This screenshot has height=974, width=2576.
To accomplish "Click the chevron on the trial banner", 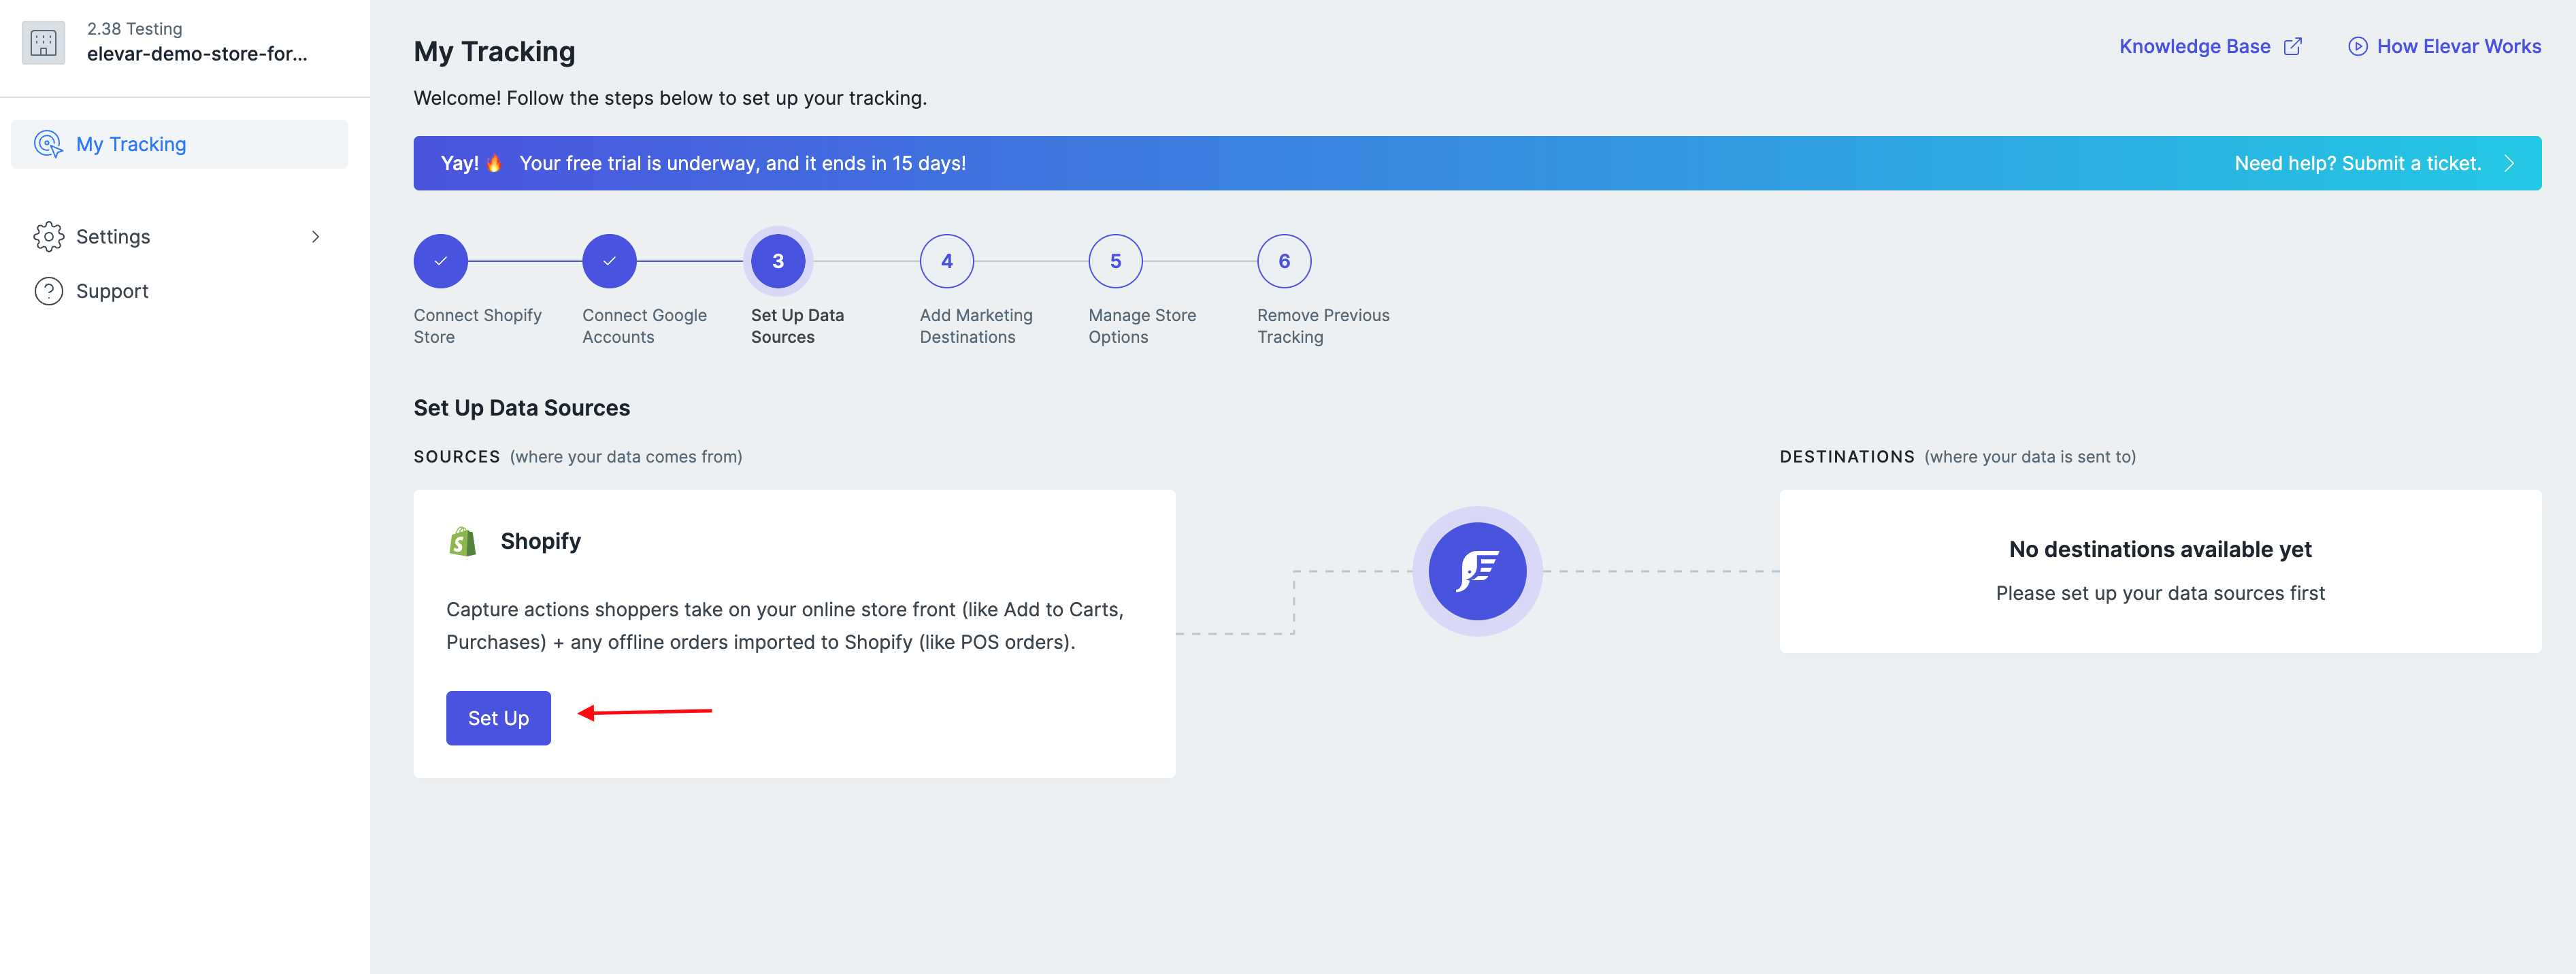I will [x=2508, y=163].
